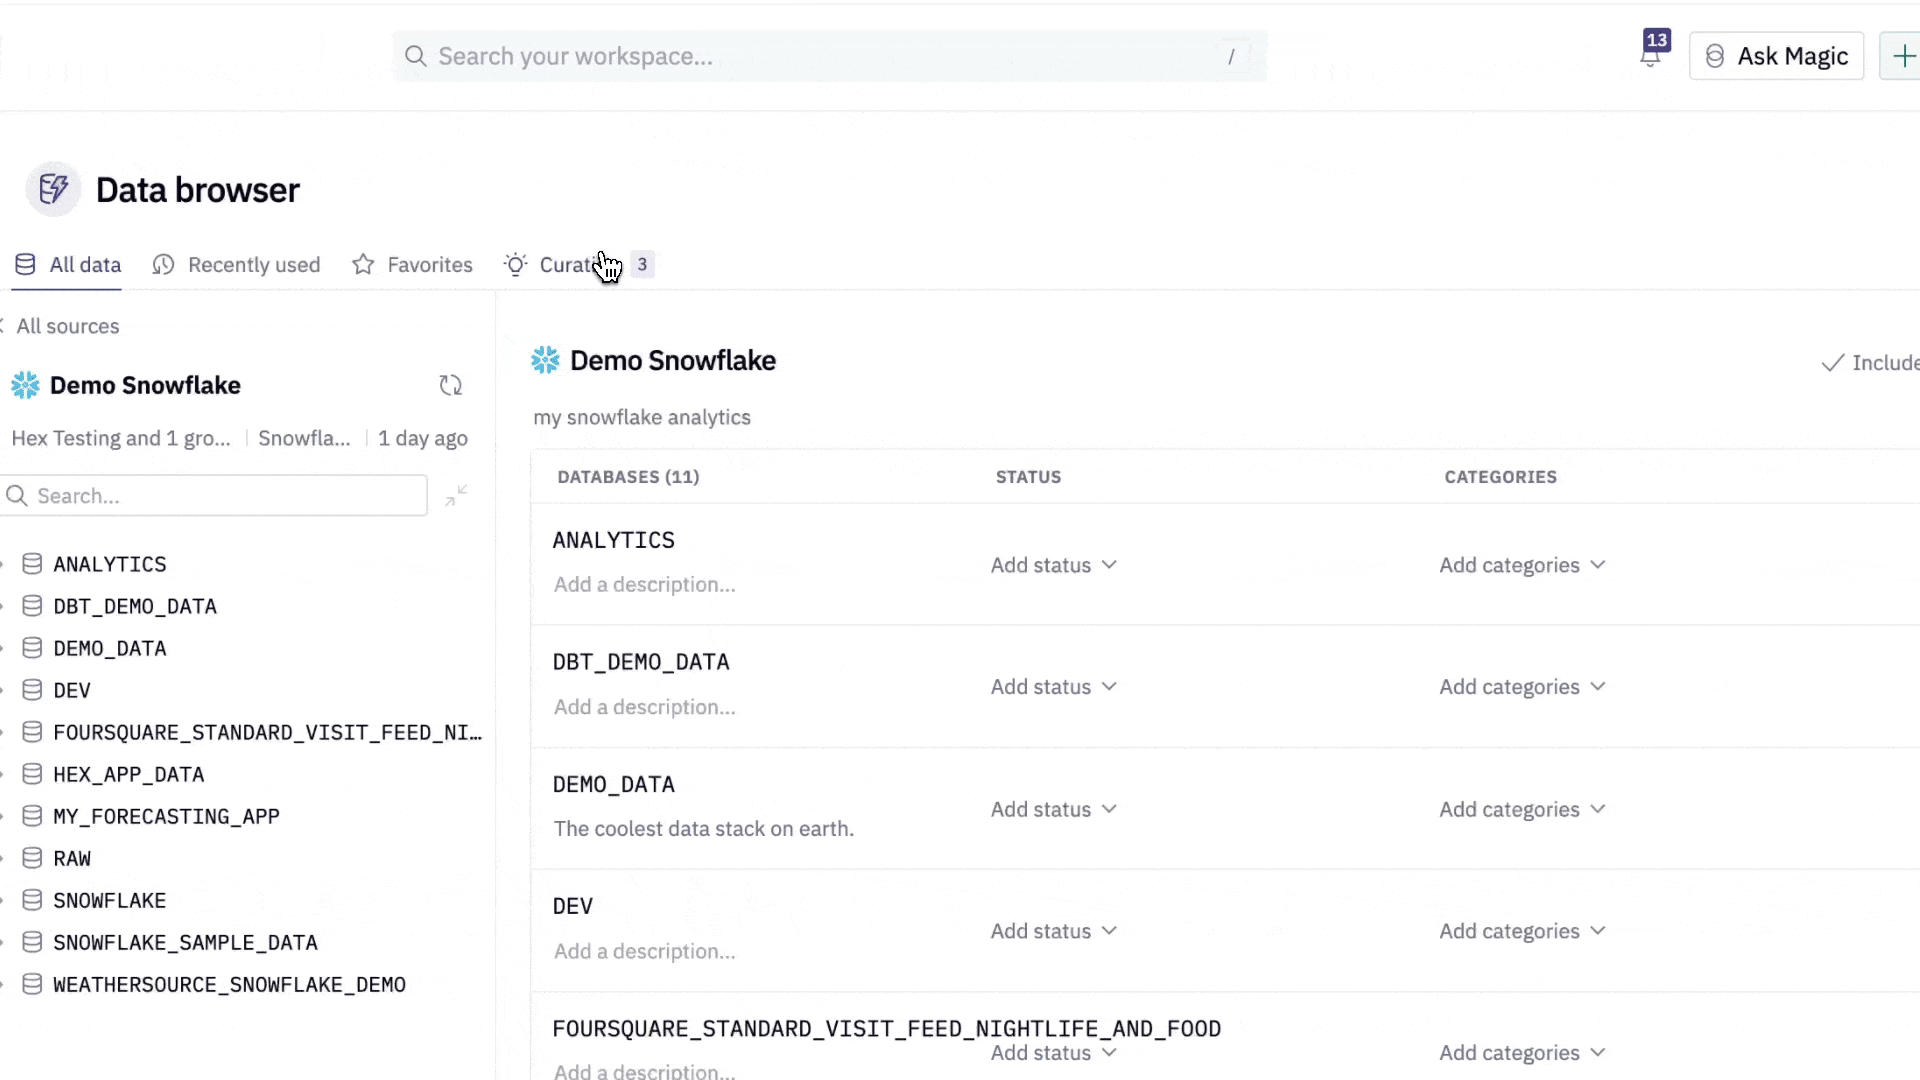This screenshot has width=1920, height=1080.
Task: Click the database icon beside DEMO_DATA
Action: [x=32, y=648]
